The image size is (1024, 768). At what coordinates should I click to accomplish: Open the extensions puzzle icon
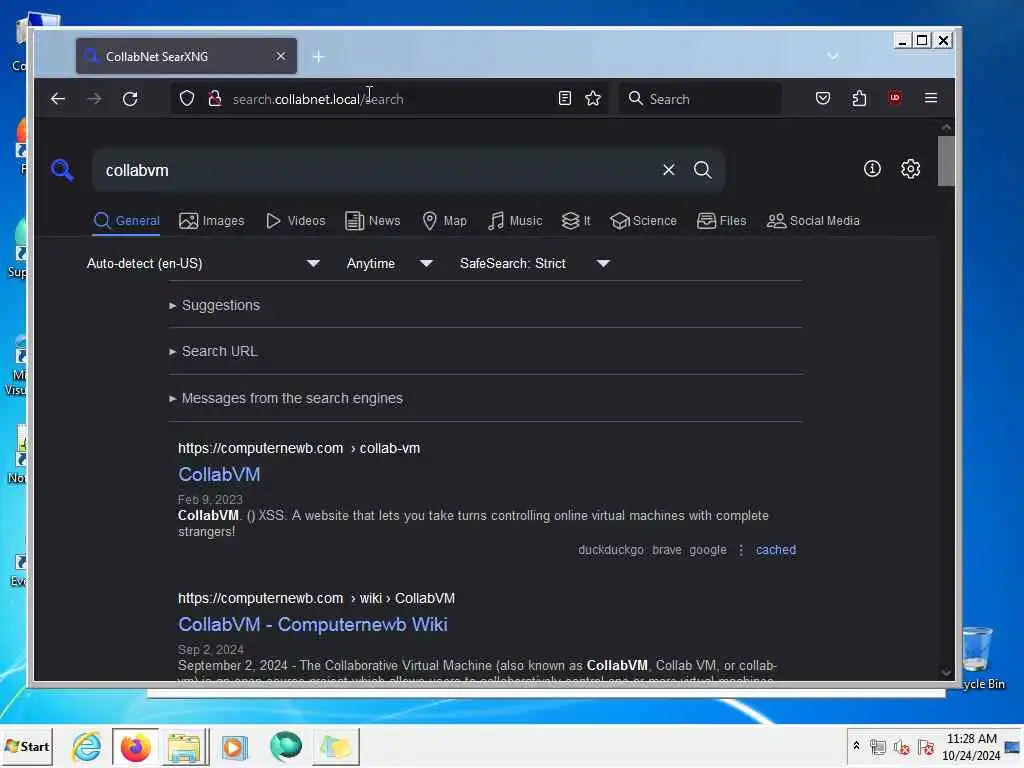coord(859,98)
